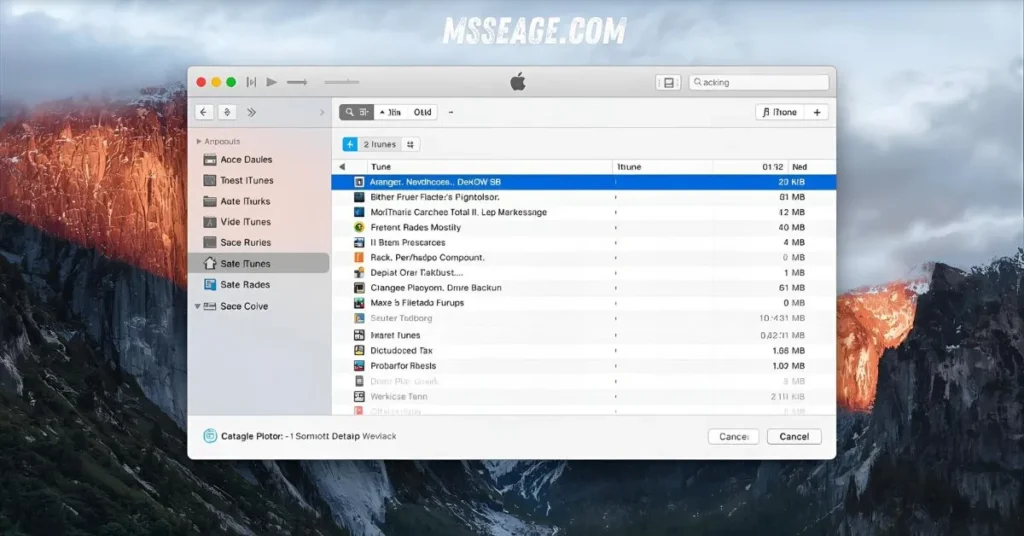This screenshot has width=1024, height=536.
Task: Open the iPhone button
Action: point(780,112)
